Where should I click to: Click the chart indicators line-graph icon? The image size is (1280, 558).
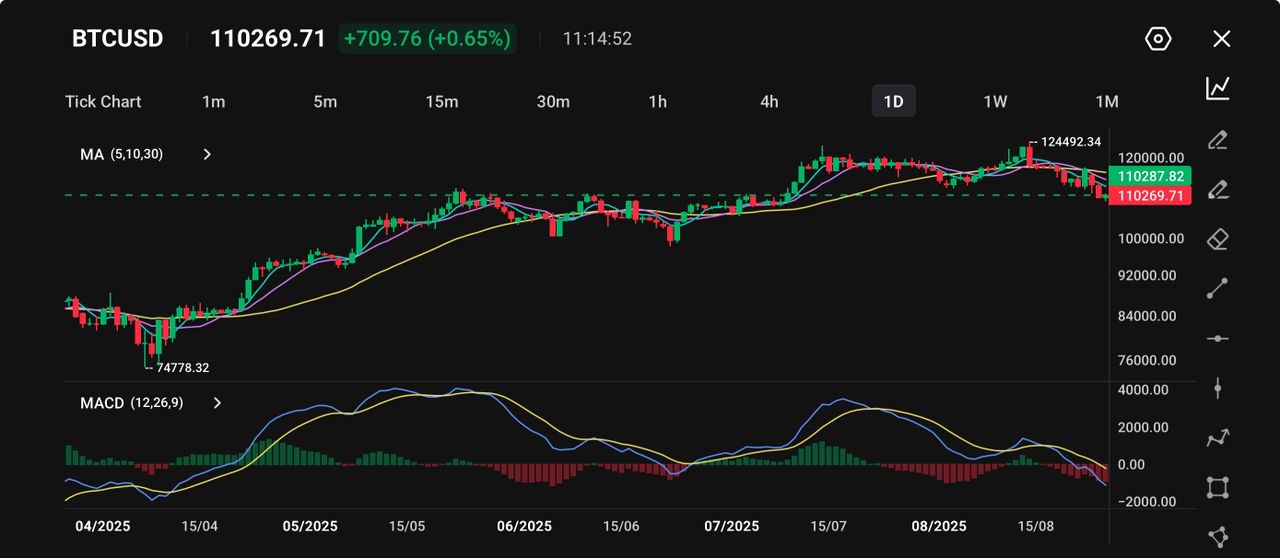coord(1217,88)
